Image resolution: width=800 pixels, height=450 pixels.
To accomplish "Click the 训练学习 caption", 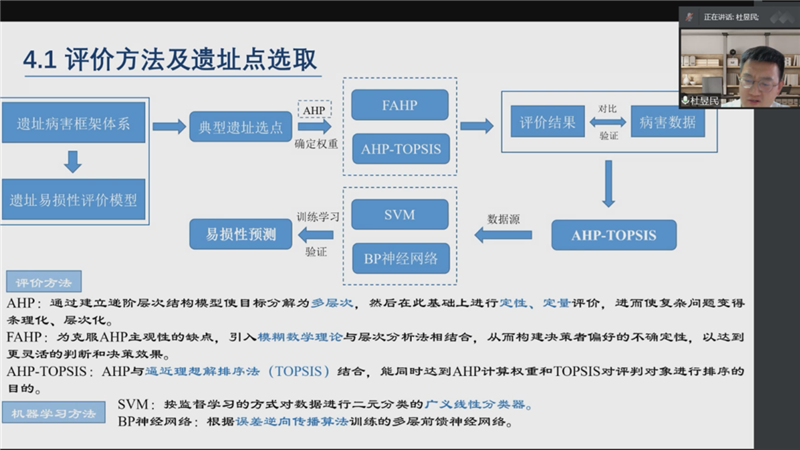I will (318, 217).
